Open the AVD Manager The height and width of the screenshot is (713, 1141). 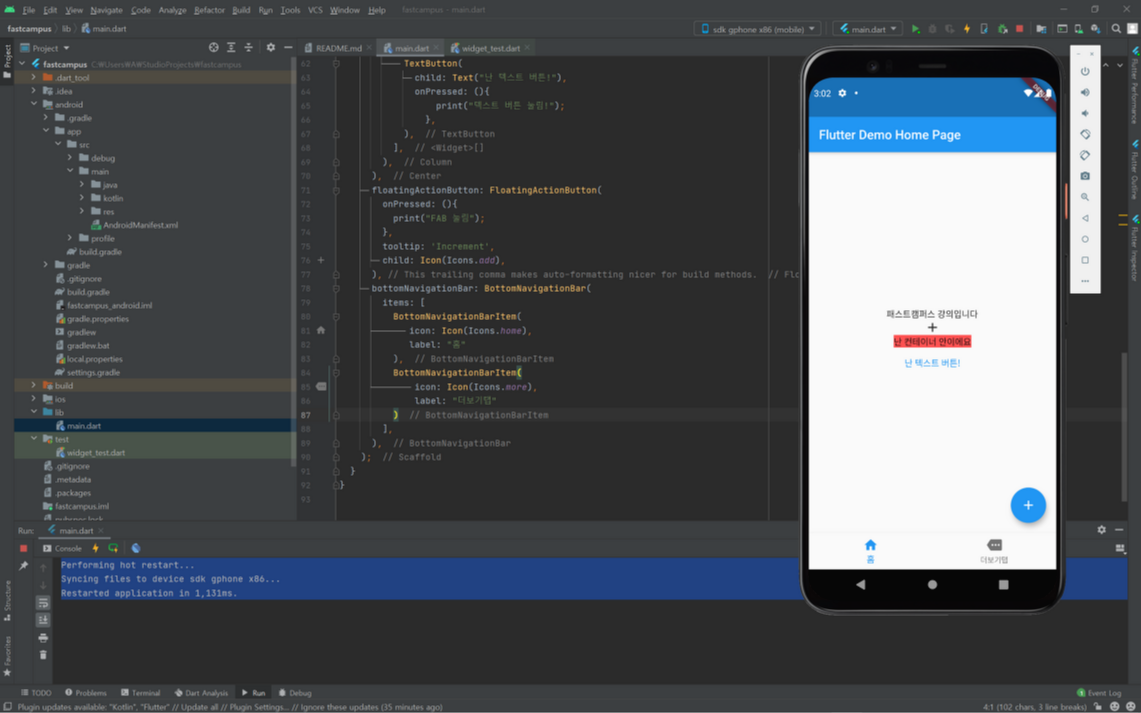(x=1078, y=29)
